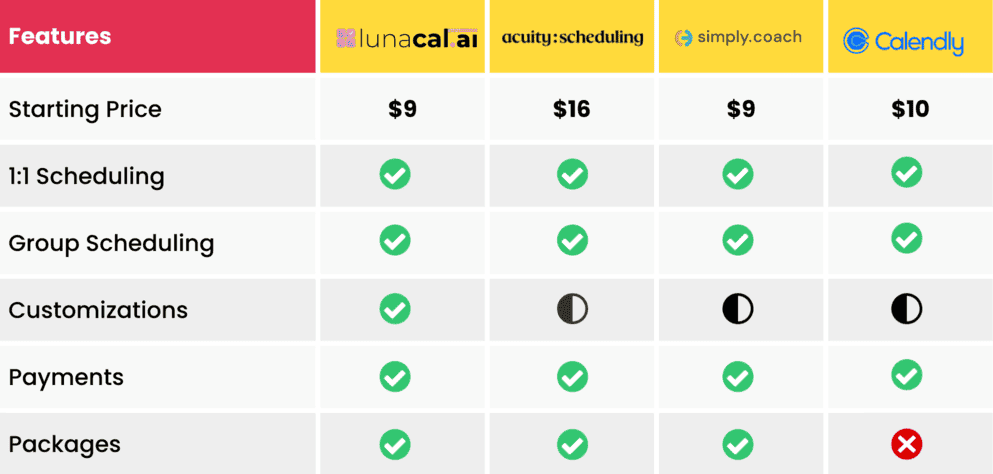
Task: Click lunacal Packages green checkmark
Action: pyautogui.click(x=395, y=444)
